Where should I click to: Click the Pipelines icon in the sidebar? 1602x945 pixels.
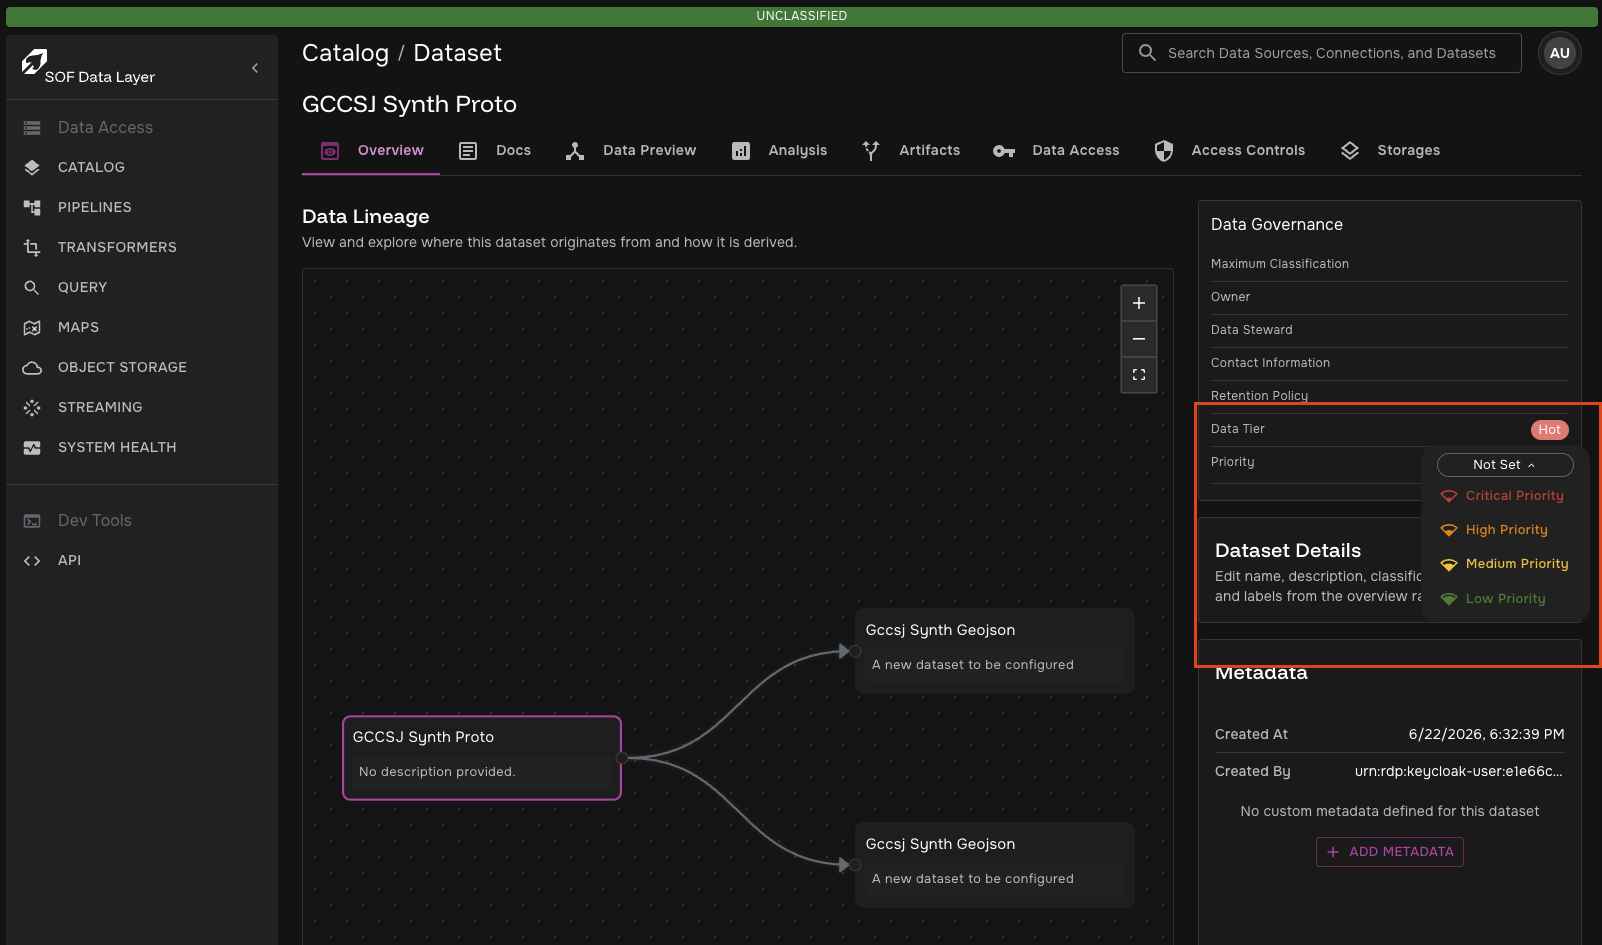32,208
